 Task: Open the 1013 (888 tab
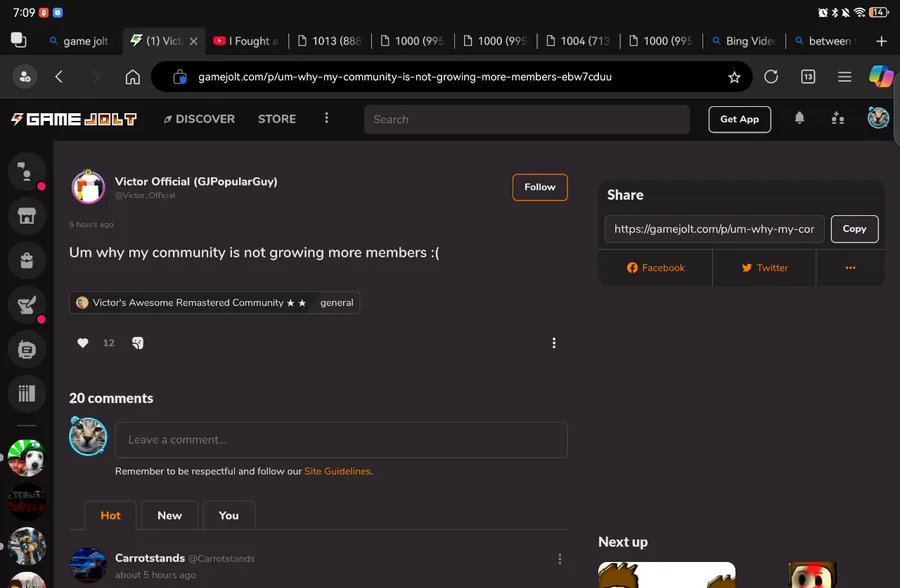(x=329, y=41)
